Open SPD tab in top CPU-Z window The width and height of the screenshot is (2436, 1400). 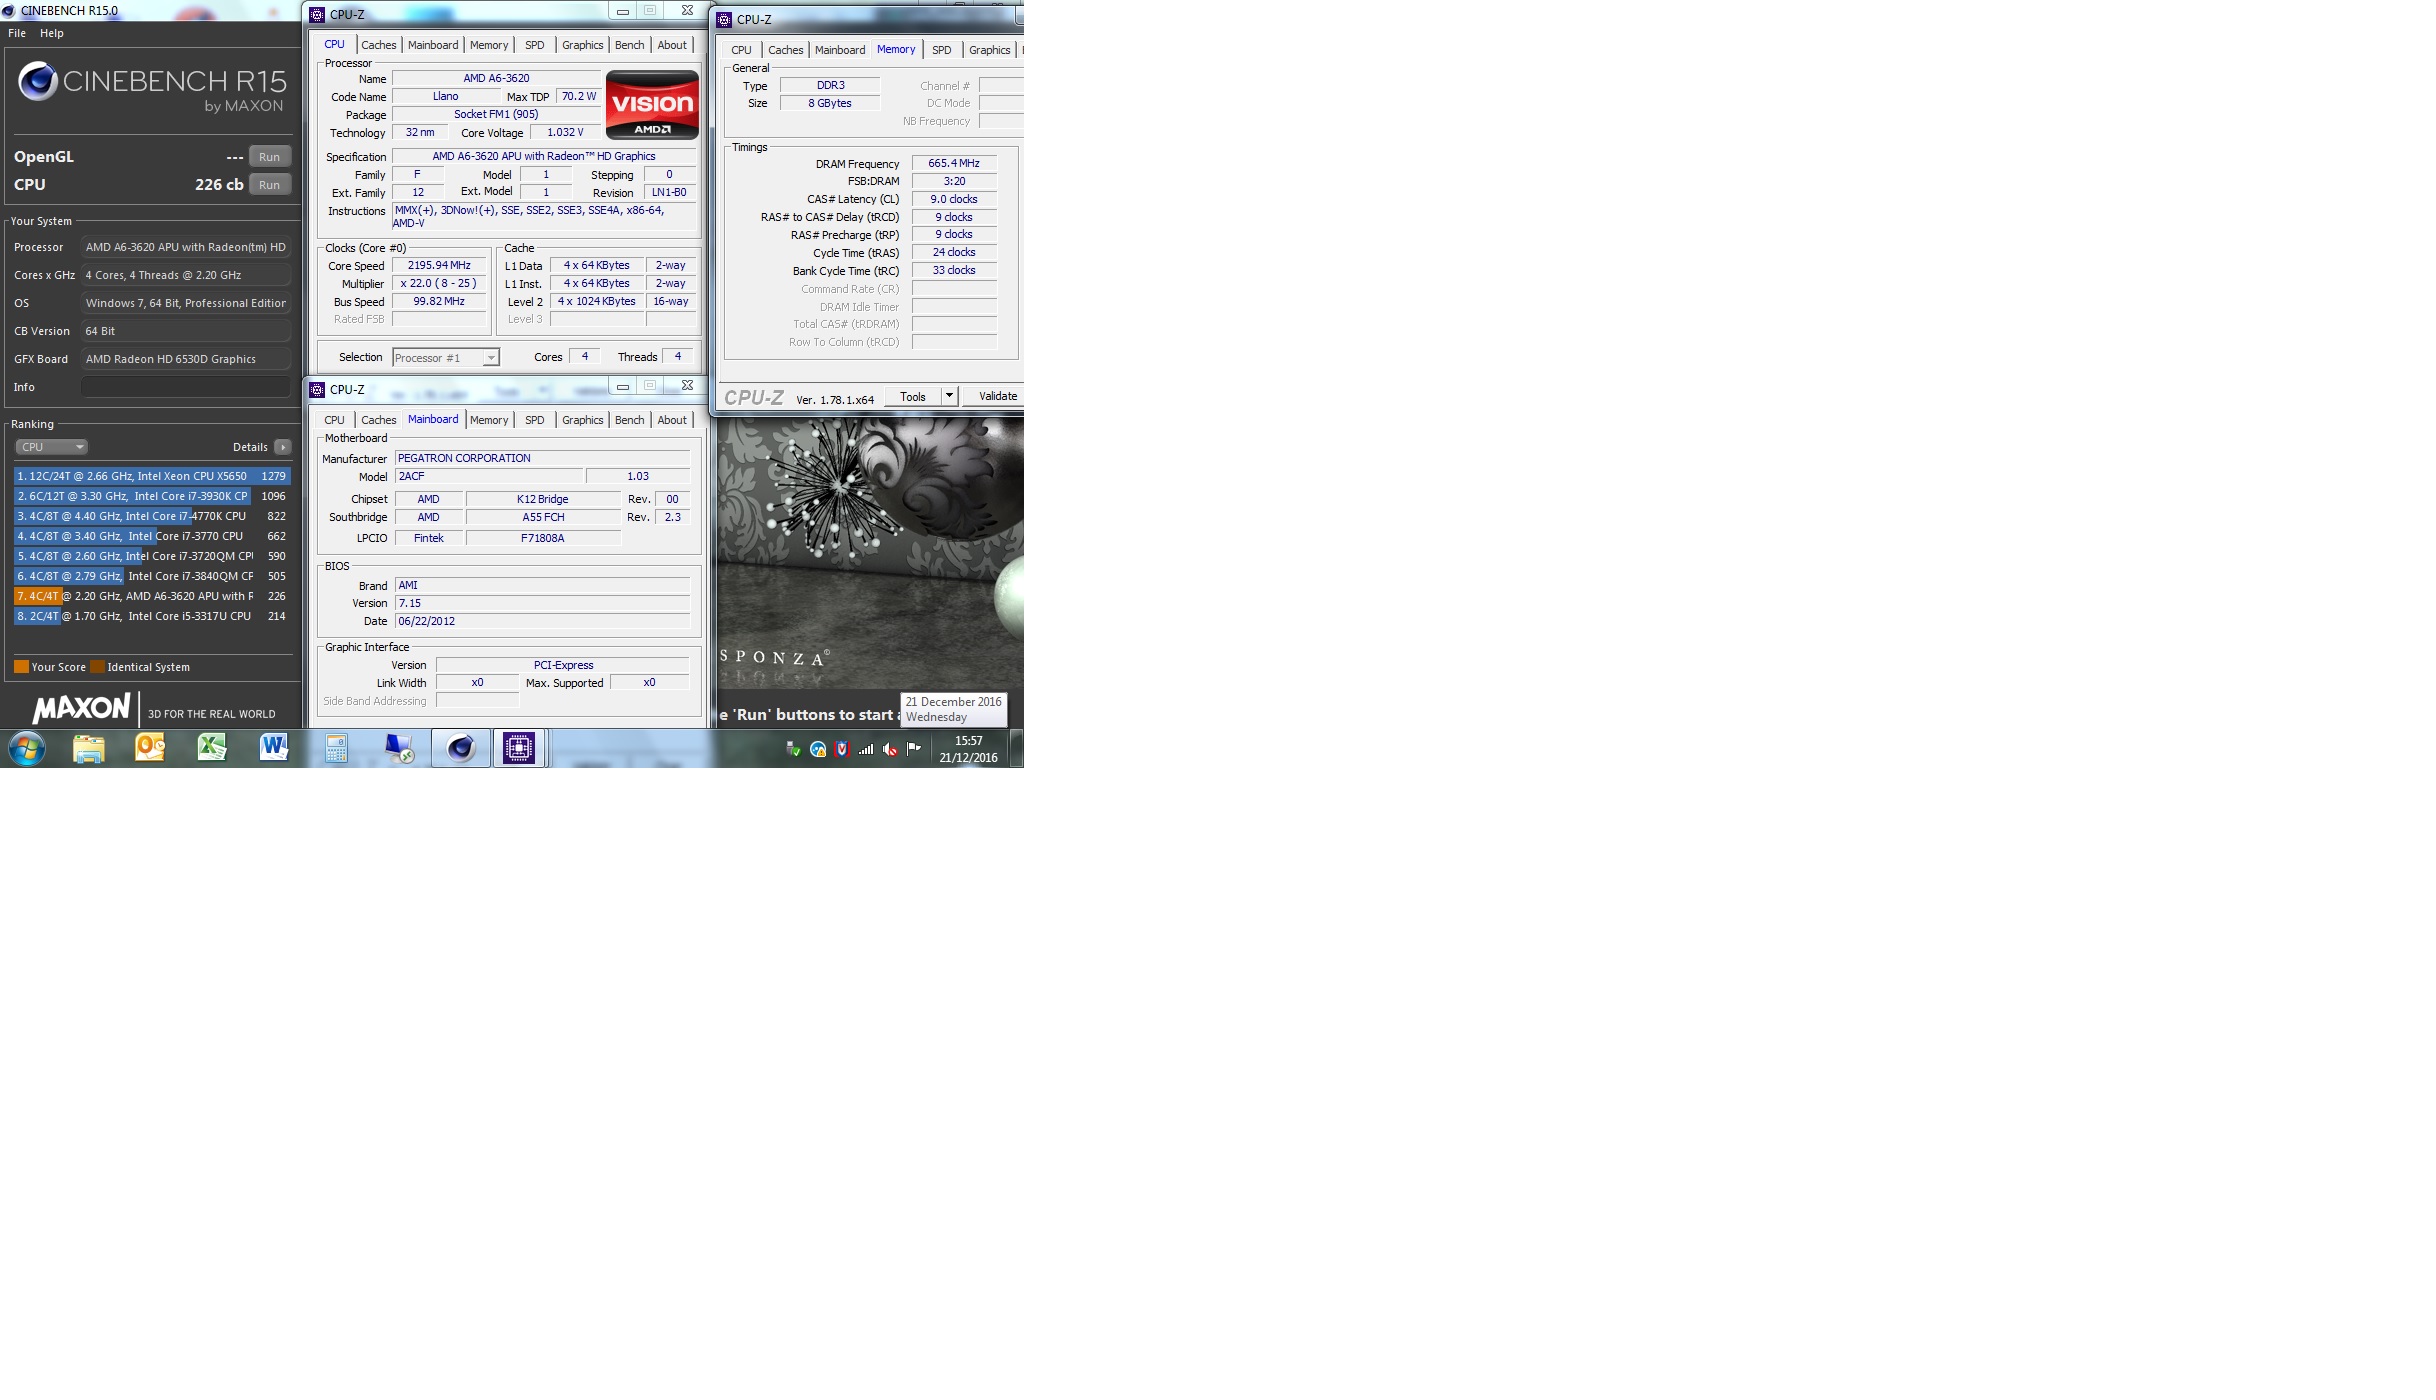[535, 45]
